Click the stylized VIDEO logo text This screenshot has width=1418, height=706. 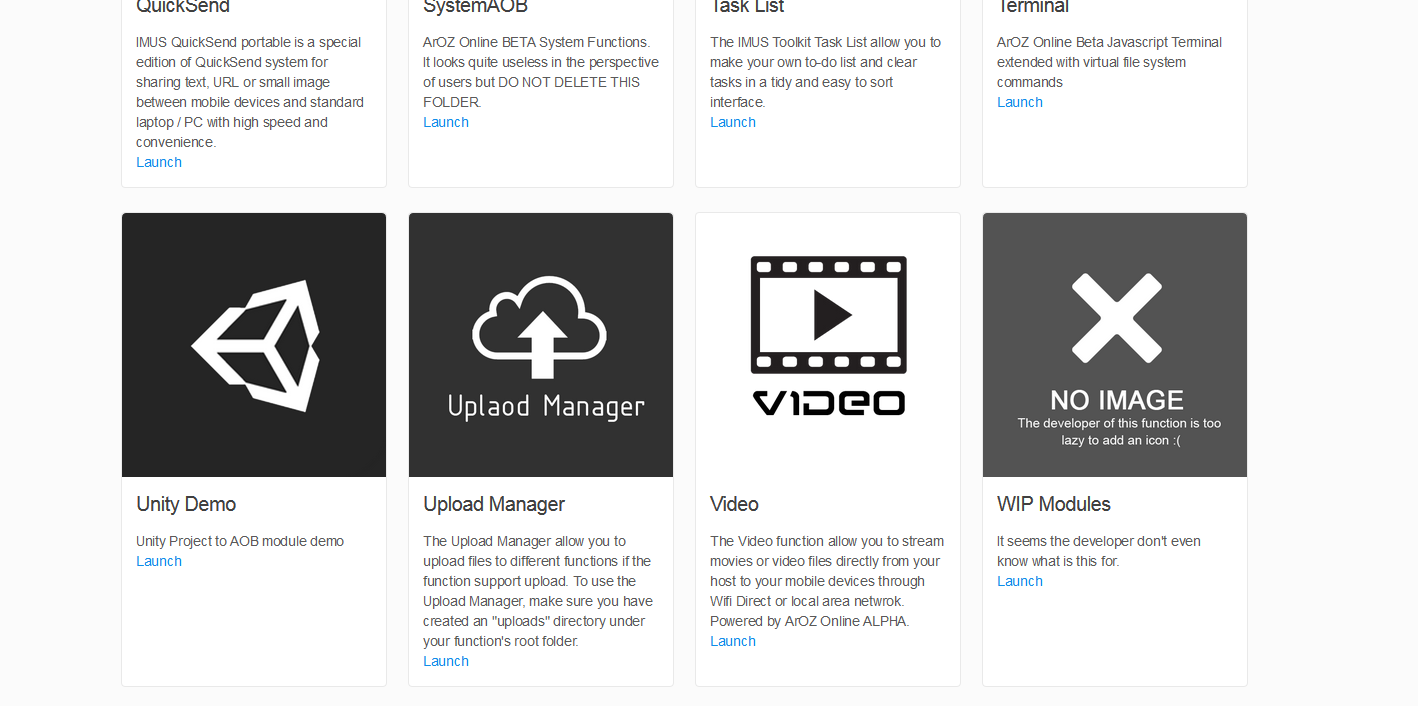coord(828,403)
